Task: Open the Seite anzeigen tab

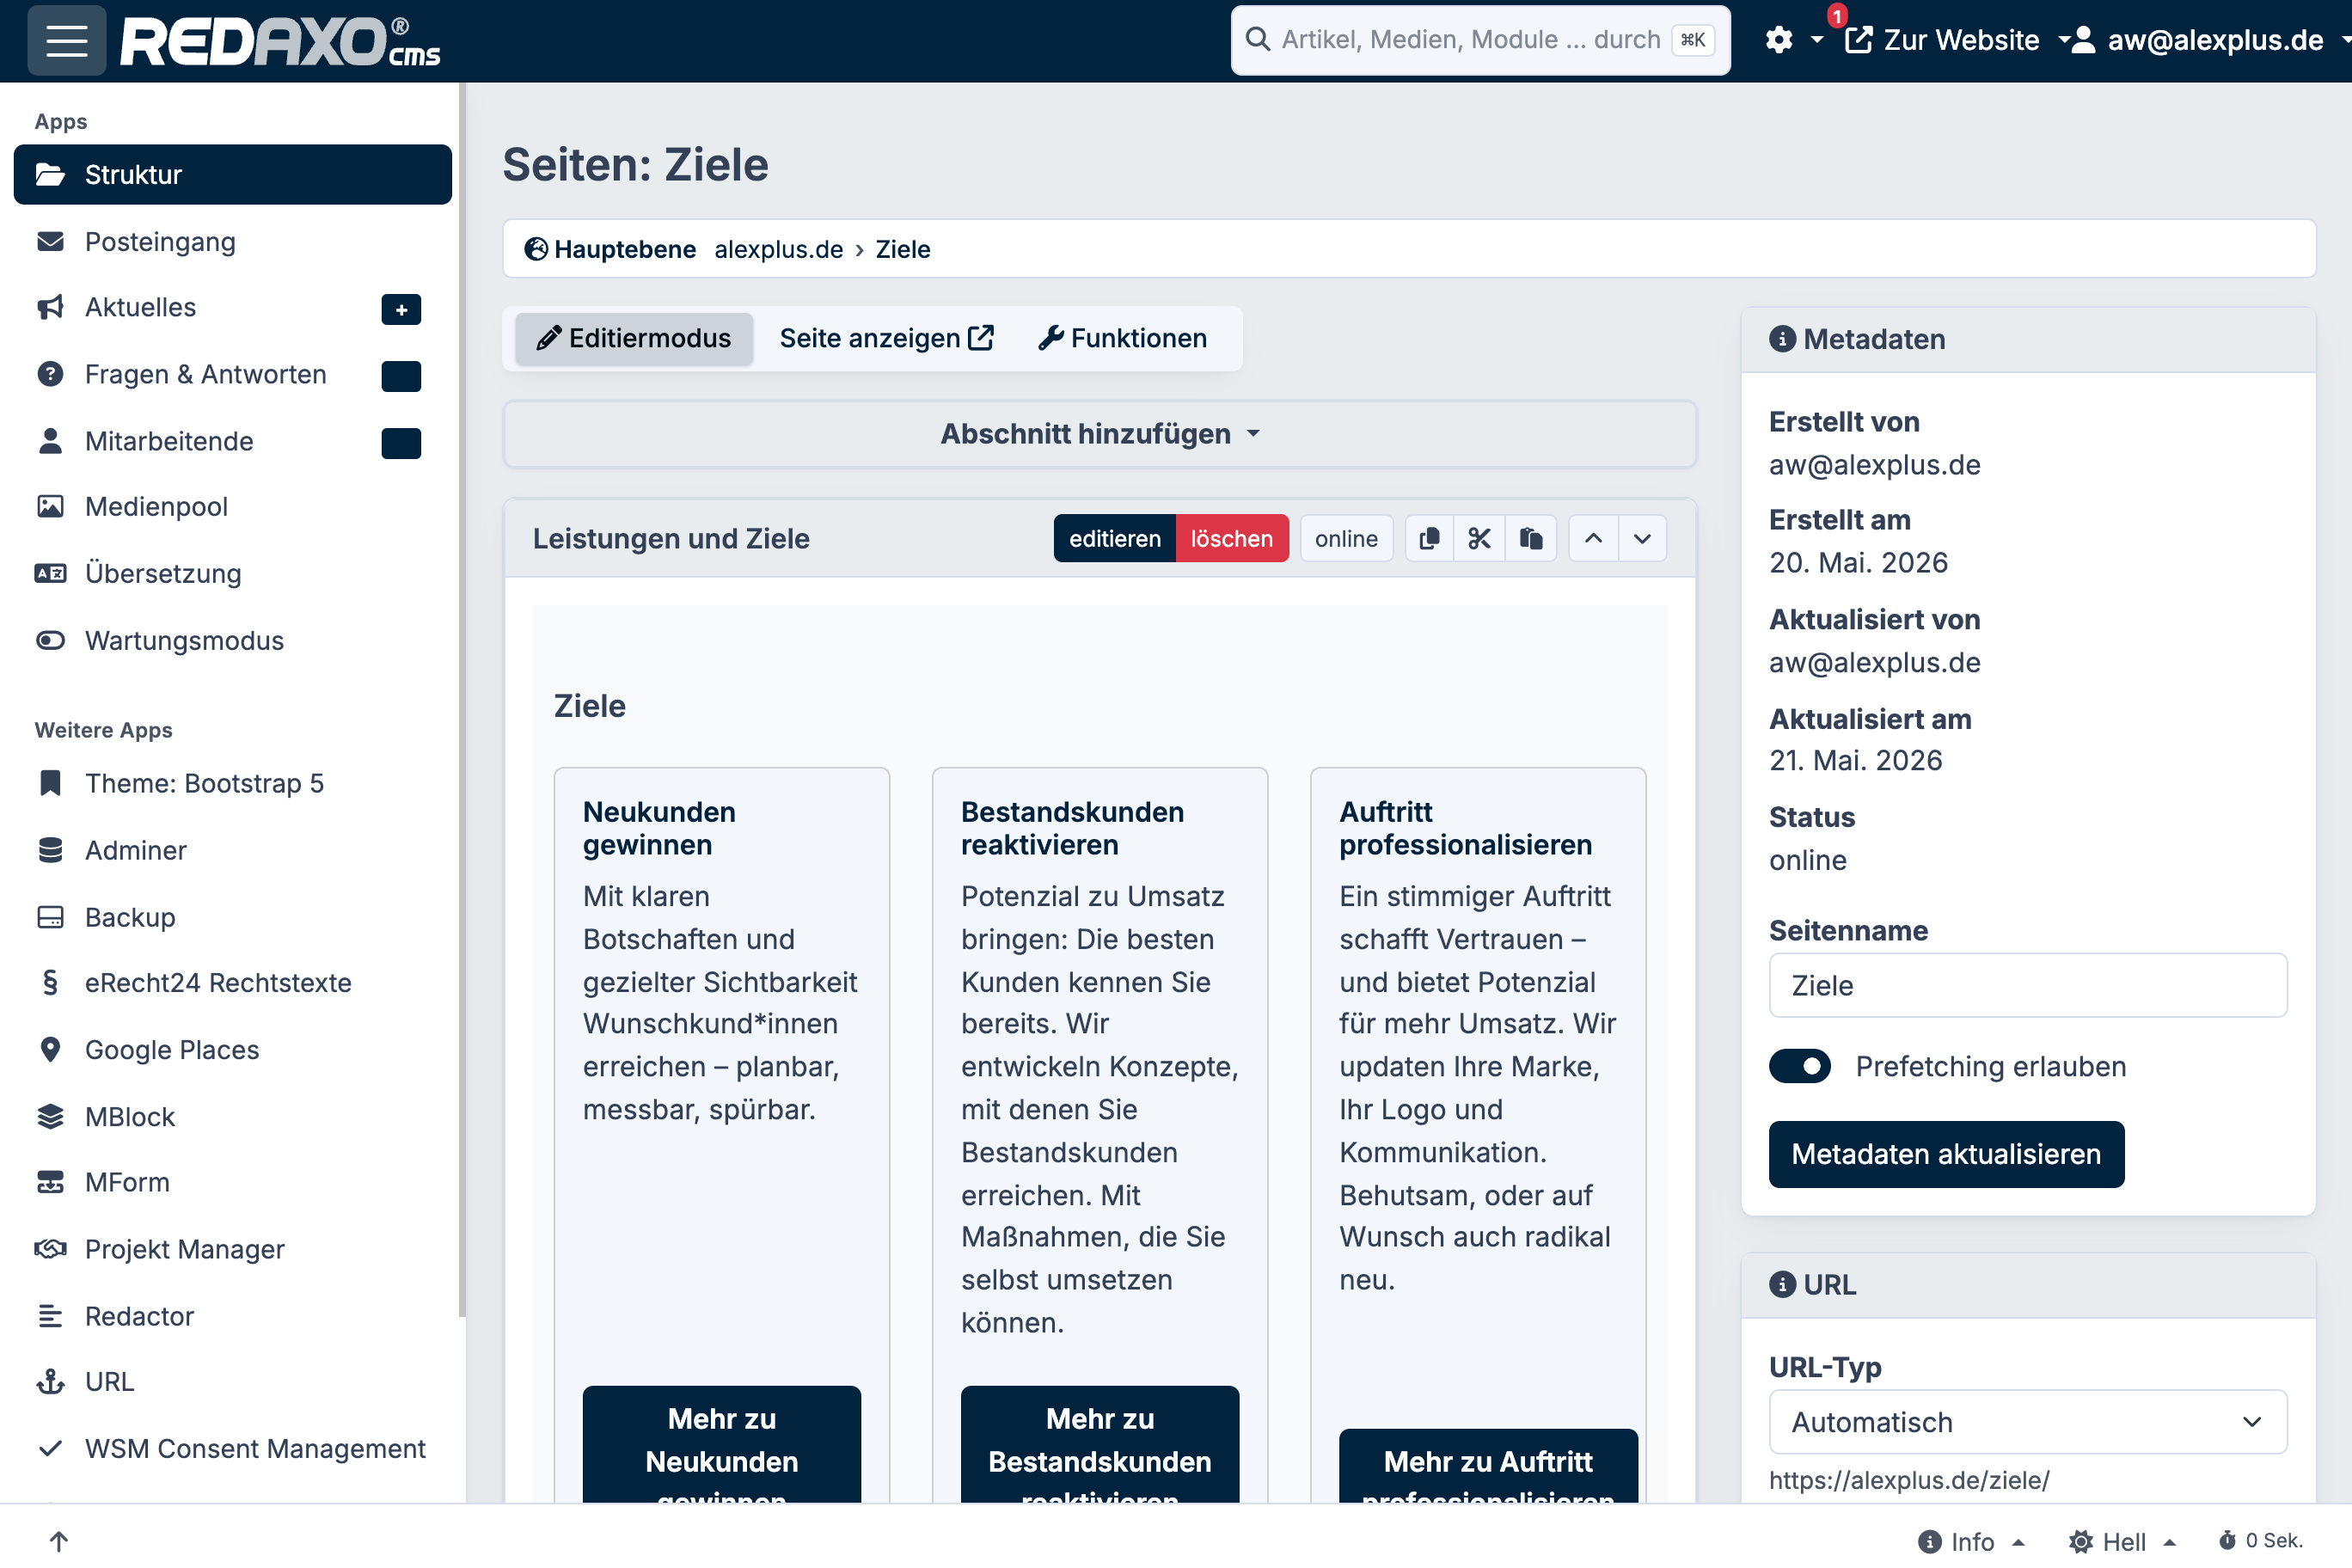Action: pyautogui.click(x=886, y=339)
